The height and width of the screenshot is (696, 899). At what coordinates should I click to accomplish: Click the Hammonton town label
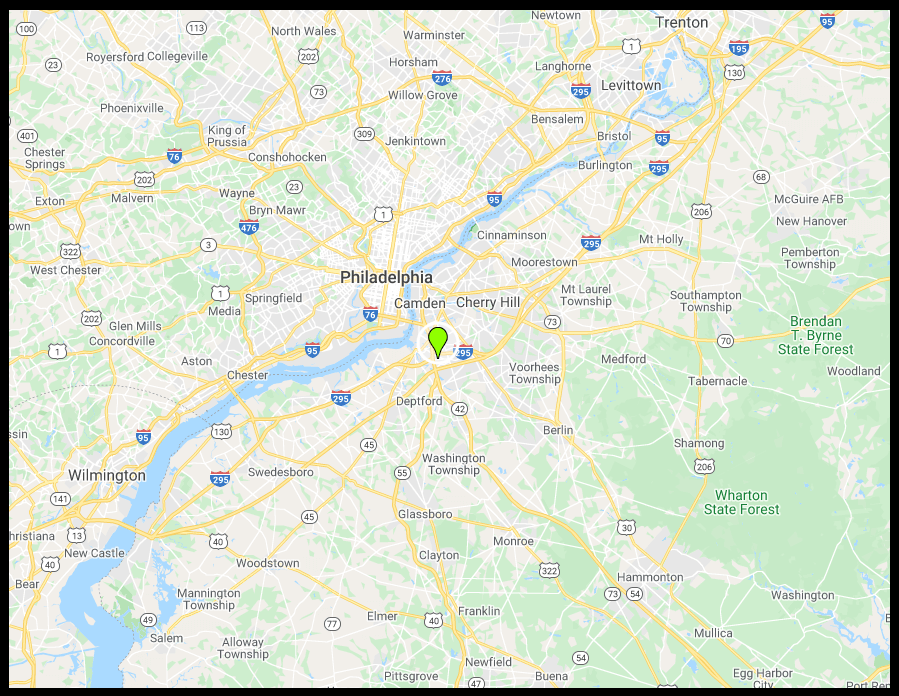click(x=650, y=577)
